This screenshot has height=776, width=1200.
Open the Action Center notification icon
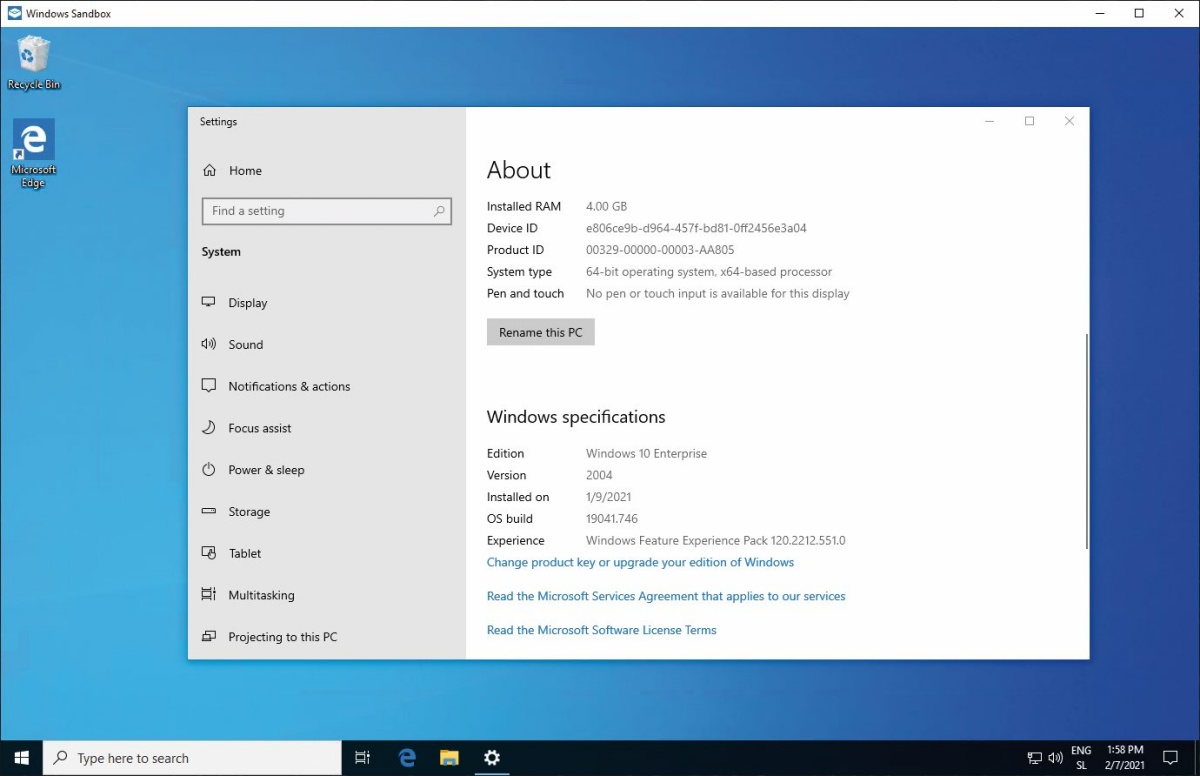click(x=1170, y=758)
